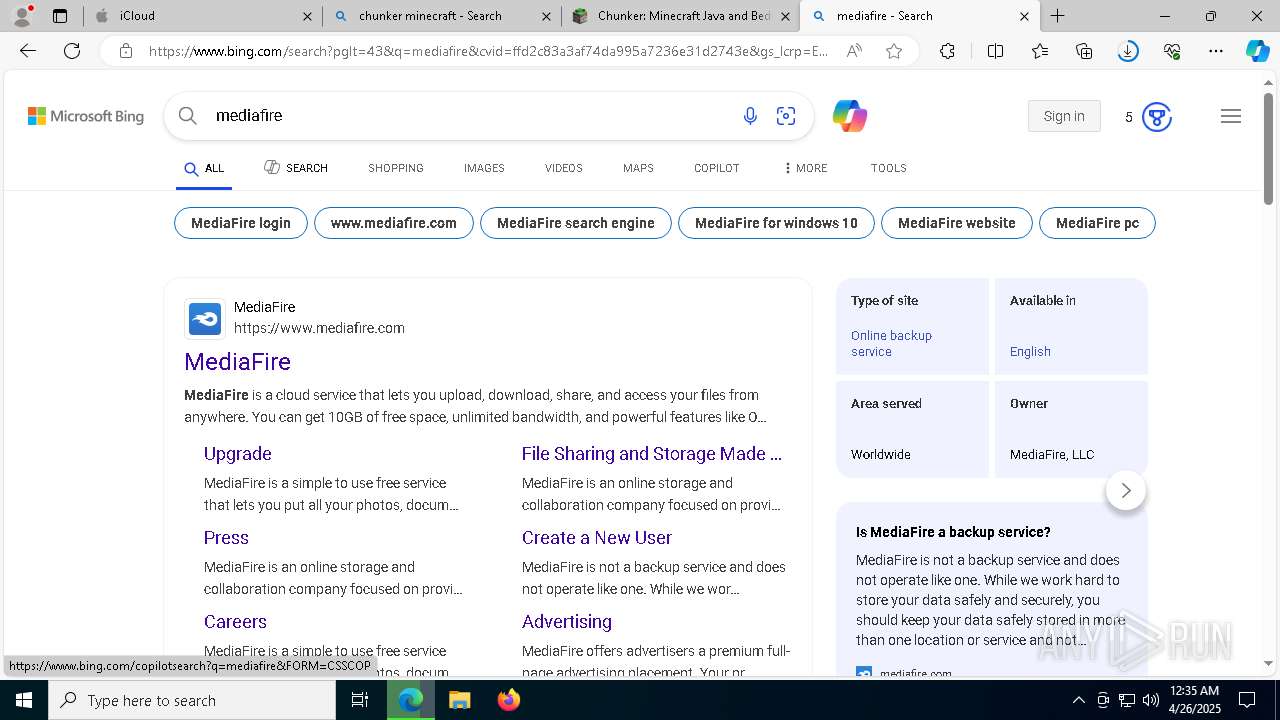This screenshot has height=720, width=1280.
Task: Open Microsoft Rewards trophy icon
Action: [x=1157, y=117]
